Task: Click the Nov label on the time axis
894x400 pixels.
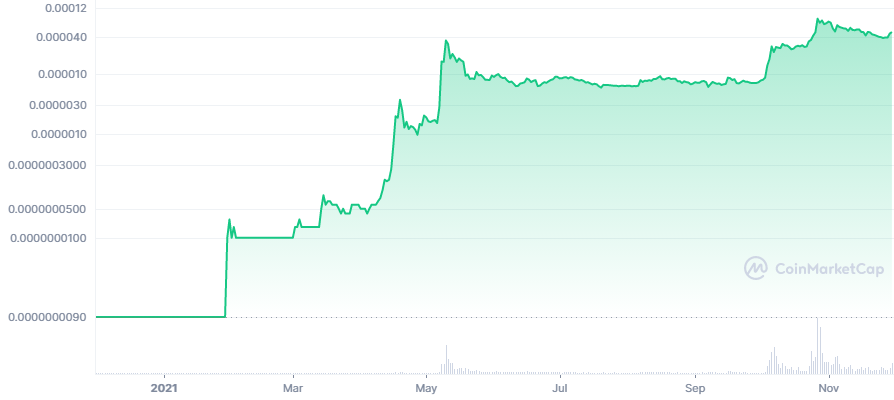Action: (827, 387)
